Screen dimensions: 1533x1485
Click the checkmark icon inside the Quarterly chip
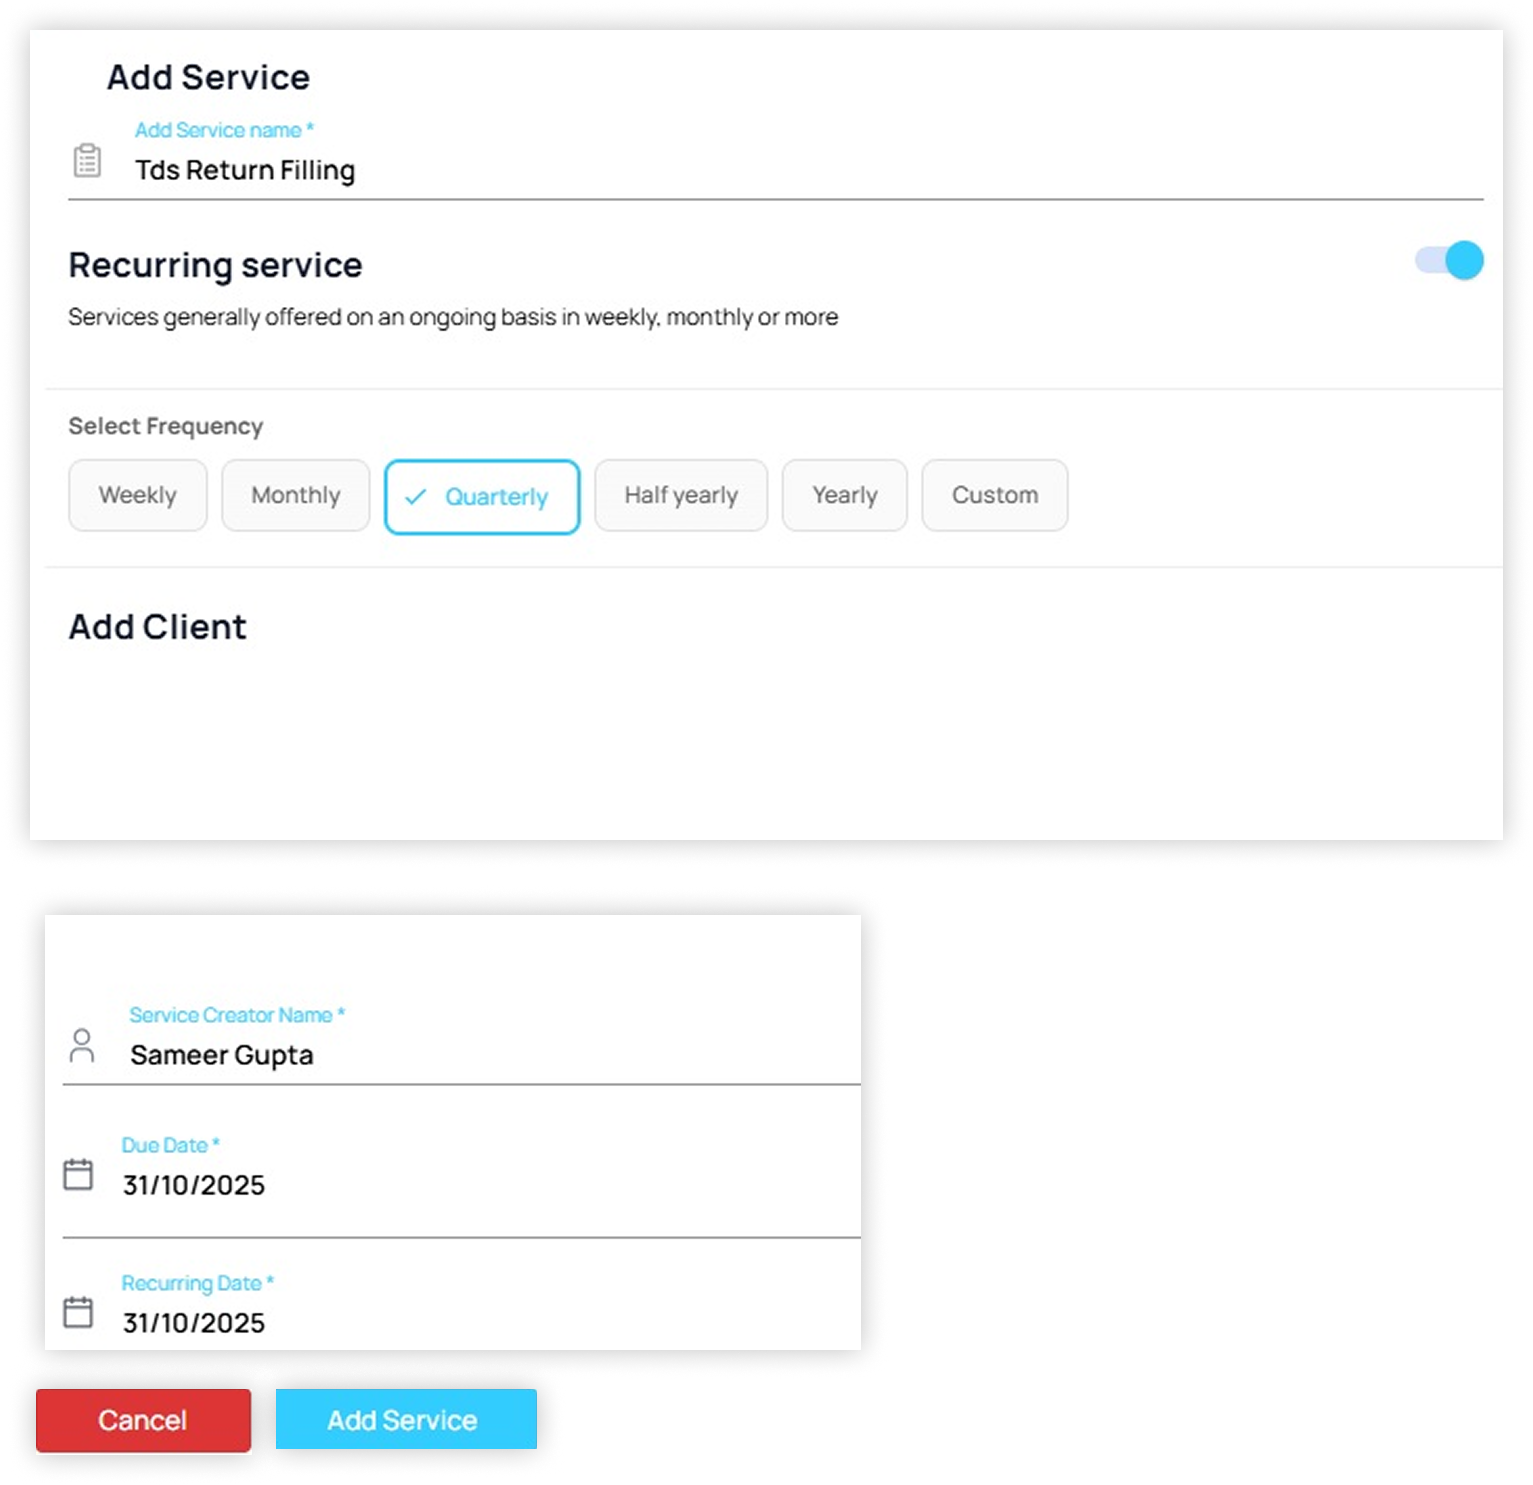(x=416, y=497)
